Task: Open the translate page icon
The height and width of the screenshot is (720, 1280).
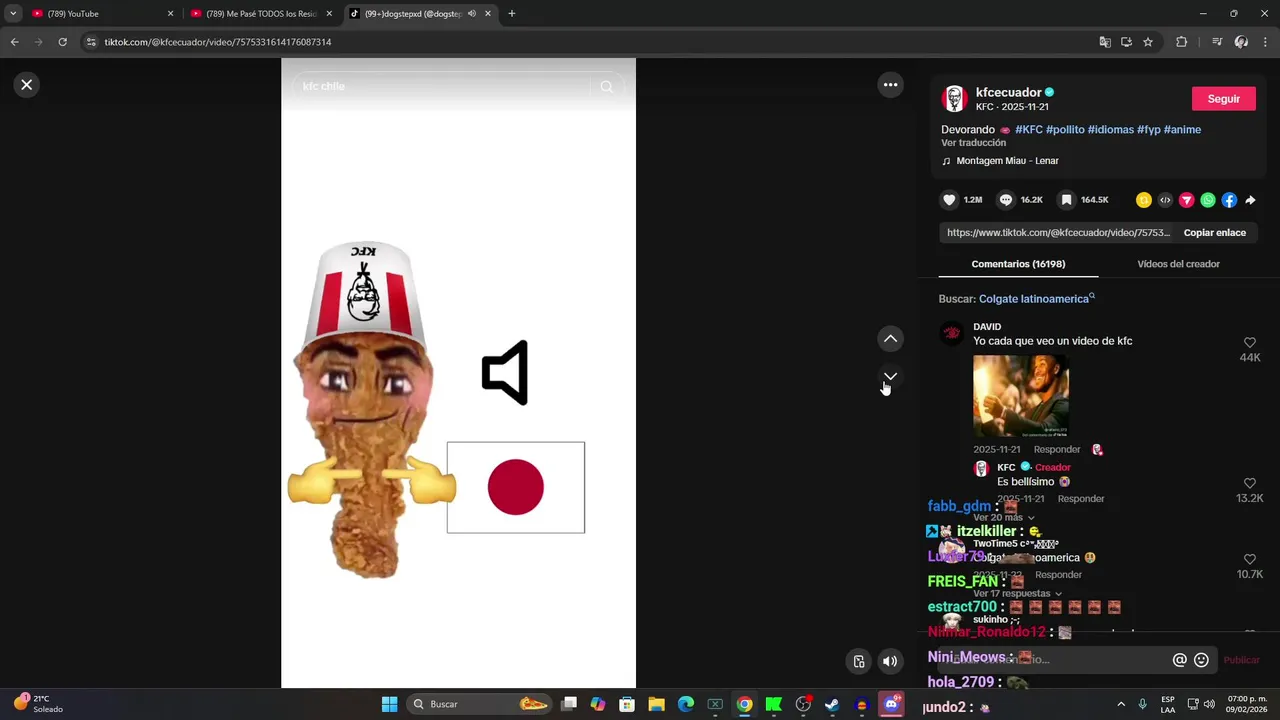Action: point(1104,42)
